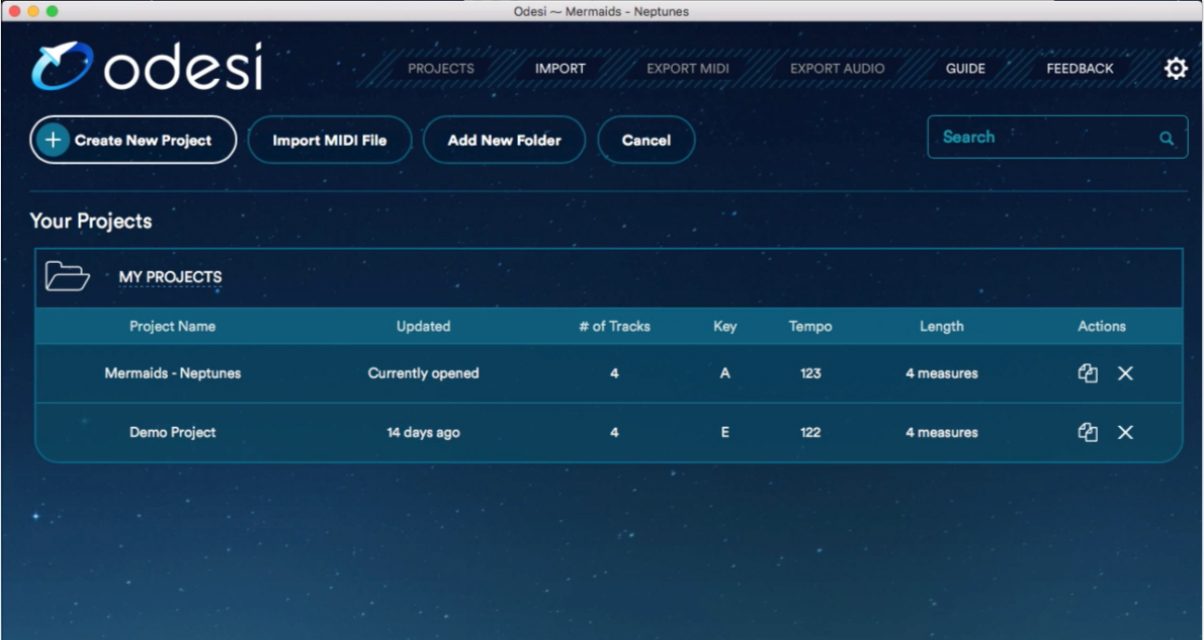Click the track count for Mermaids - Neptunes
1204x640 pixels.
[x=614, y=373]
